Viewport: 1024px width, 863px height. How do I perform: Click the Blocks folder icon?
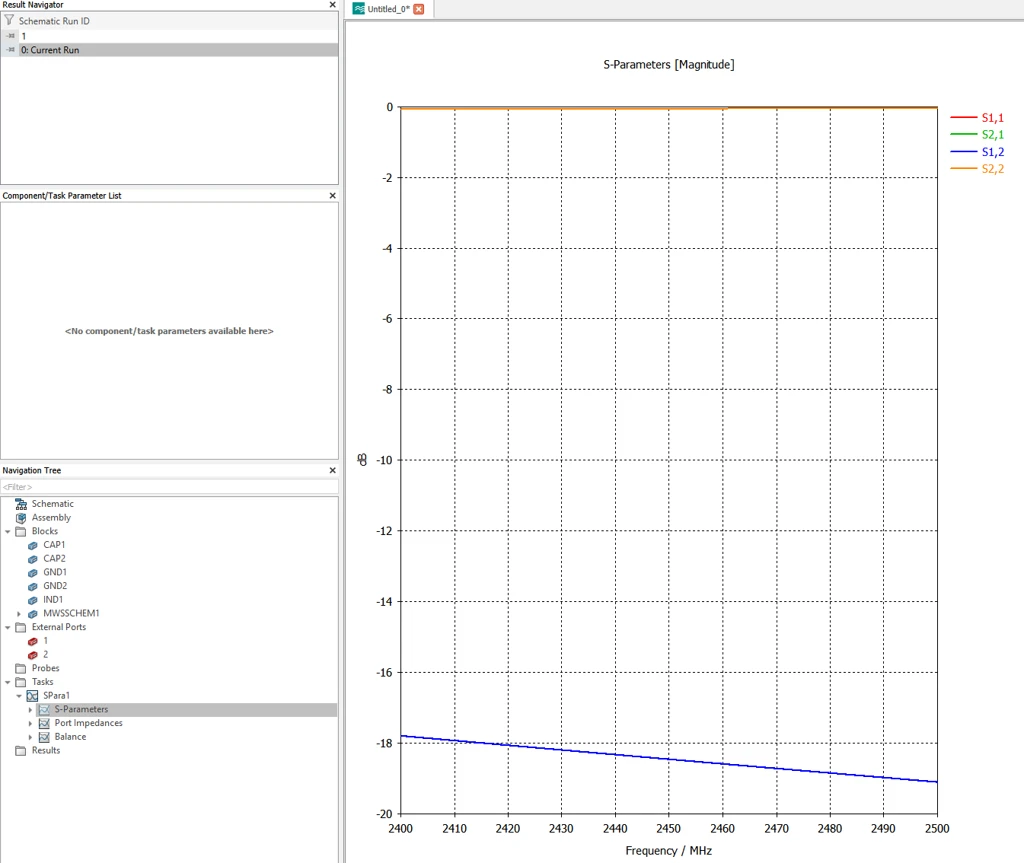(x=21, y=531)
